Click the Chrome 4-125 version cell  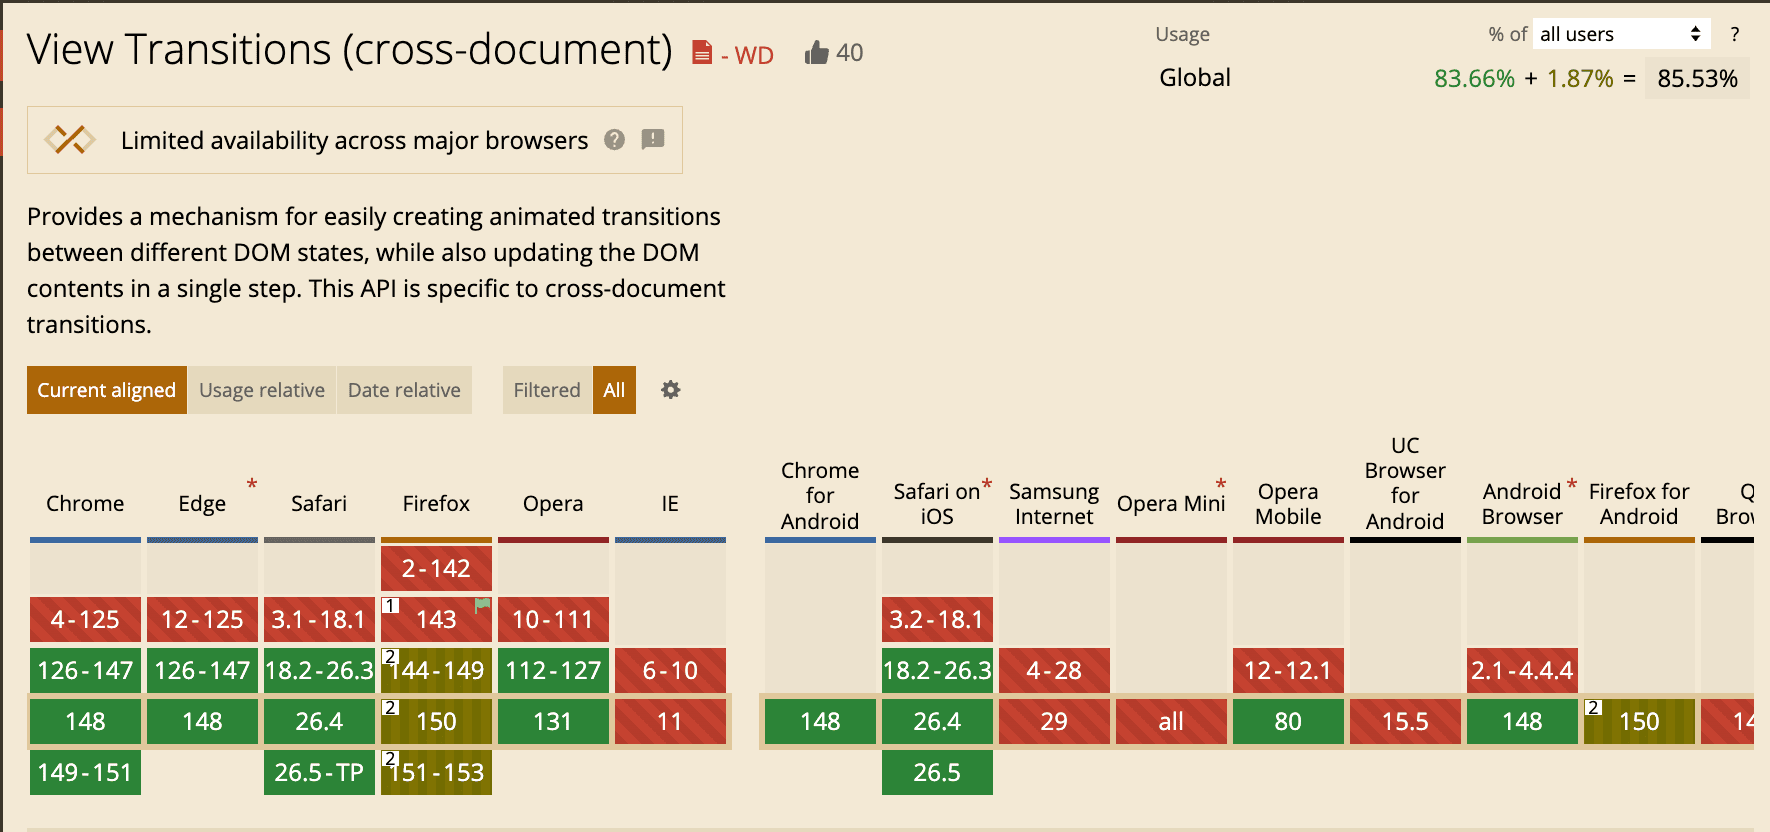pyautogui.click(x=85, y=620)
